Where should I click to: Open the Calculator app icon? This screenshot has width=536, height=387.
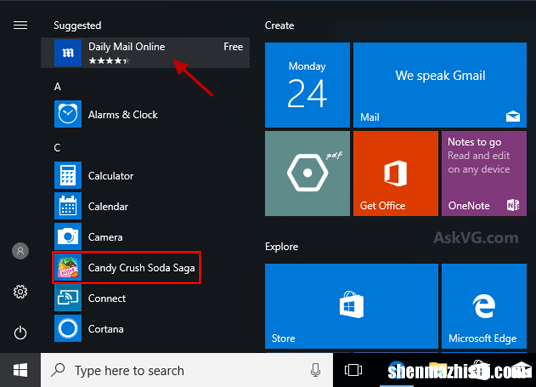pyautogui.click(x=68, y=175)
